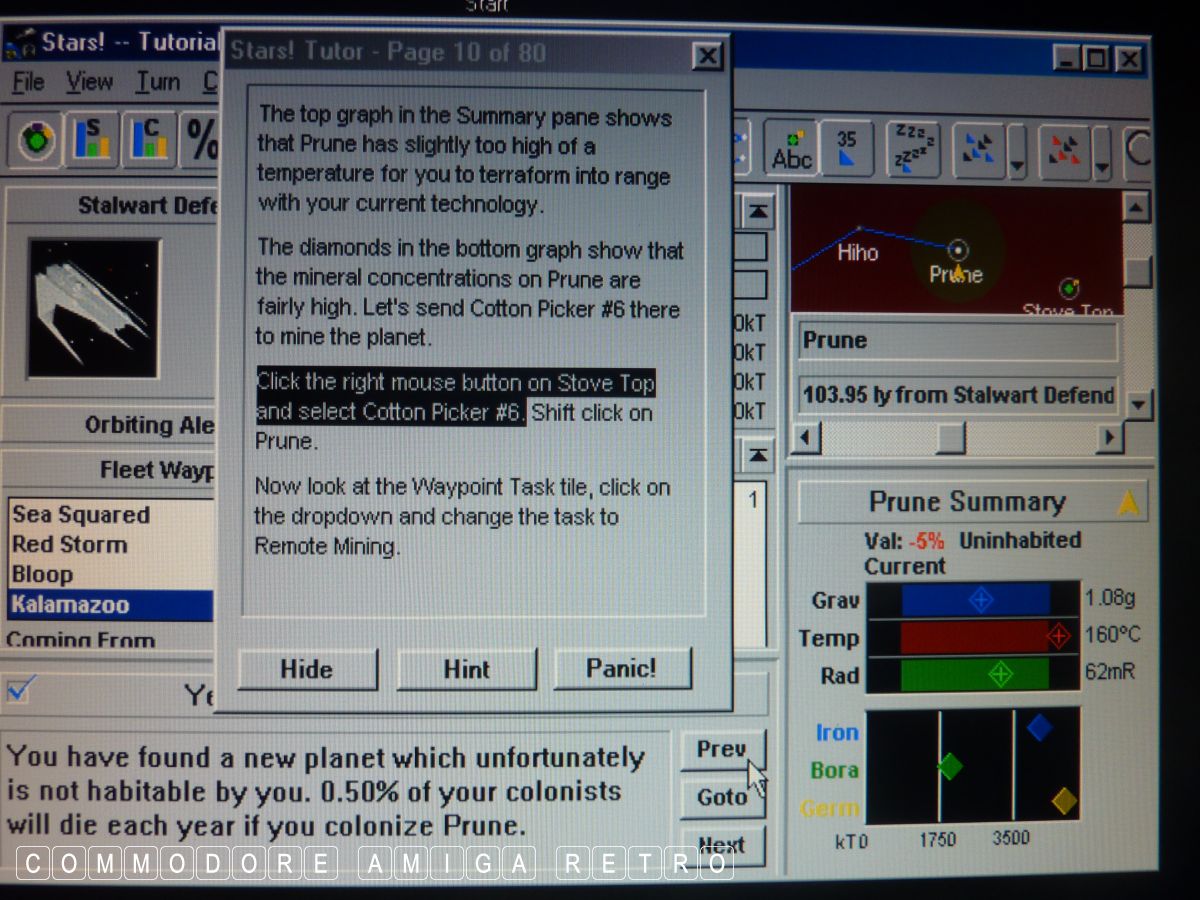Toggle the ship count '35' toolbar icon

point(846,148)
